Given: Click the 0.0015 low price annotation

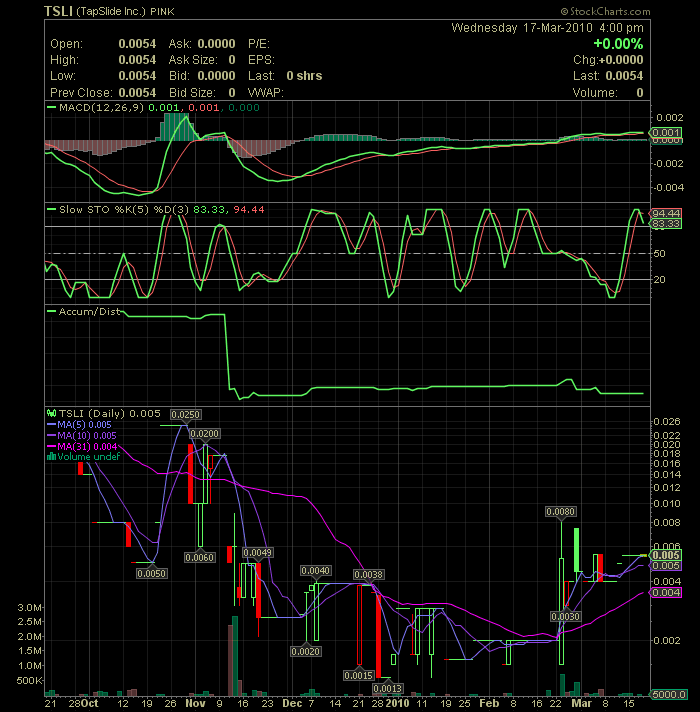Looking at the screenshot, I should tap(359, 675).
